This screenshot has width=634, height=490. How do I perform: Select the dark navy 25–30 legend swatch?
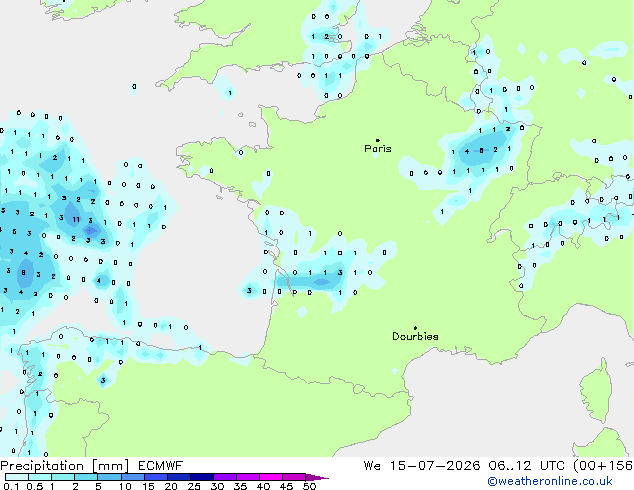[x=202, y=477]
